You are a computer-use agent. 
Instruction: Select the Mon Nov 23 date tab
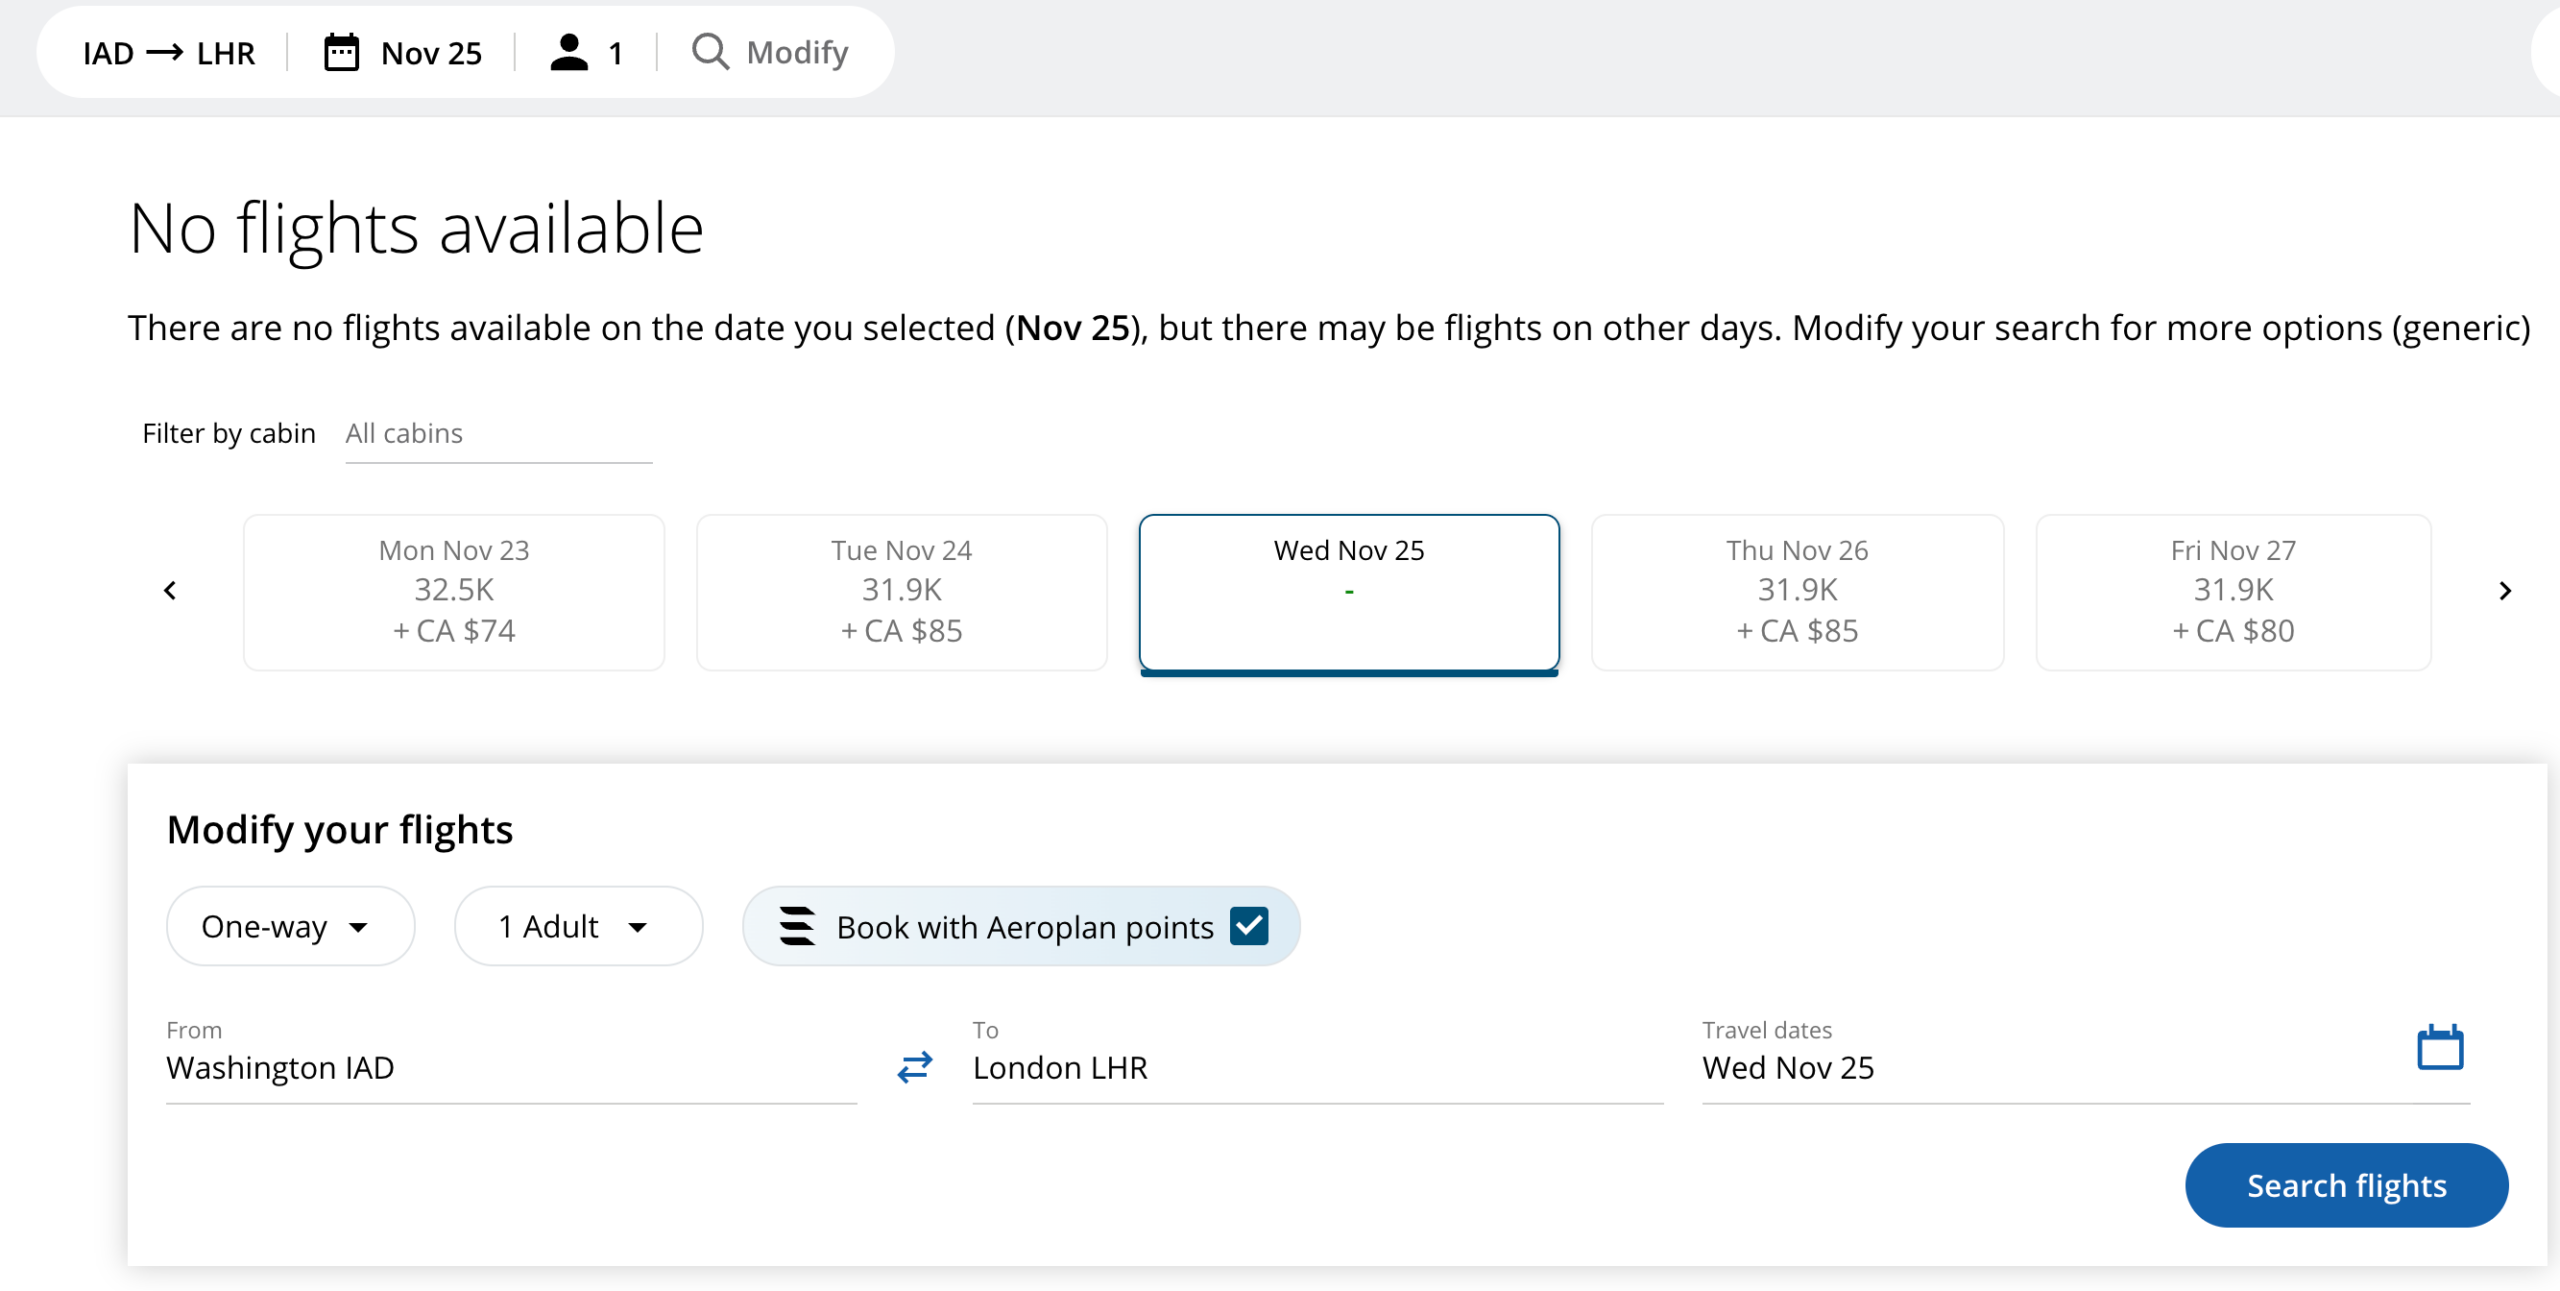(x=454, y=592)
